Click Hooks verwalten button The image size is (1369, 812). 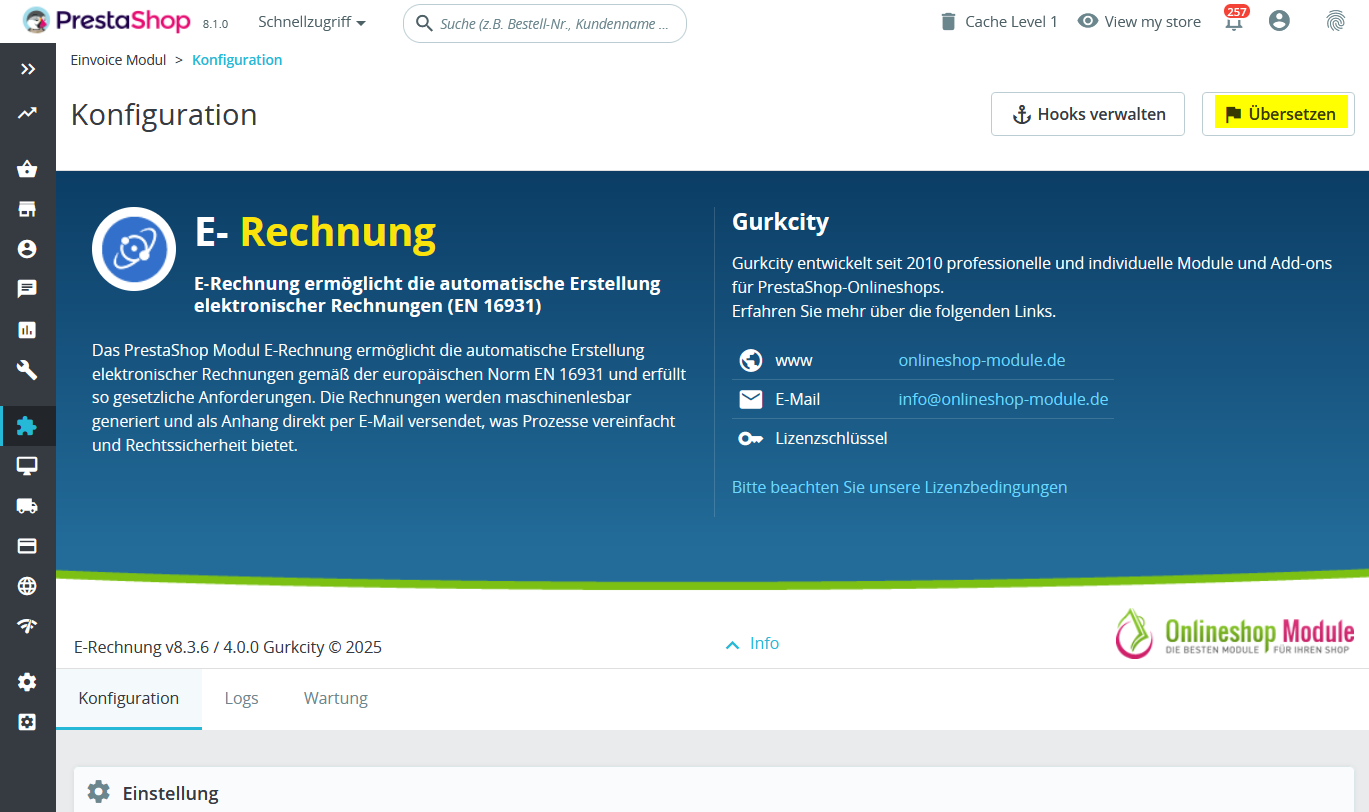pos(1088,114)
